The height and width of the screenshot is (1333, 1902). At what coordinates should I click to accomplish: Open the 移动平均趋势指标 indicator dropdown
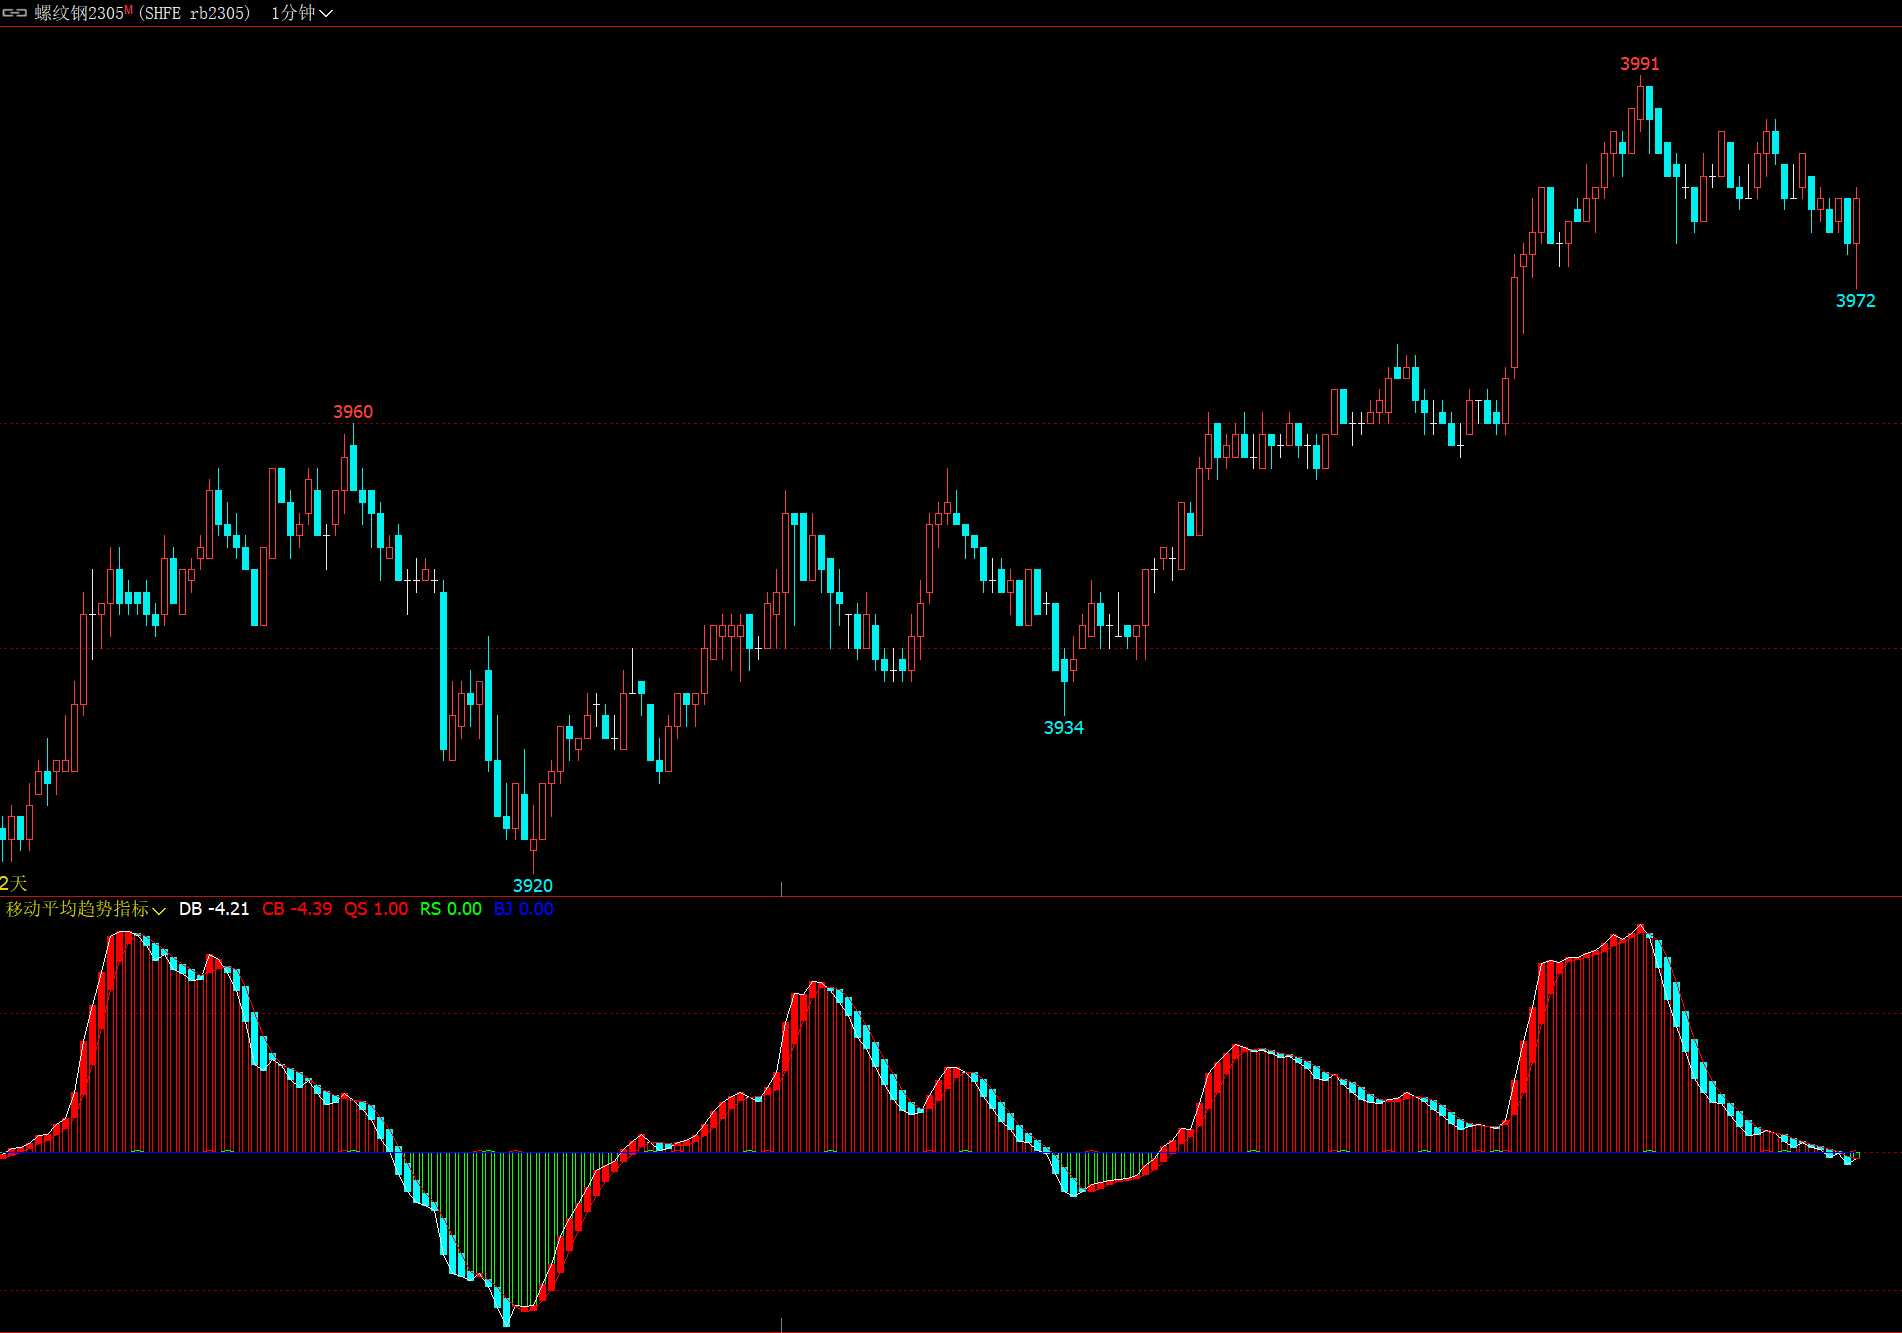(x=85, y=909)
